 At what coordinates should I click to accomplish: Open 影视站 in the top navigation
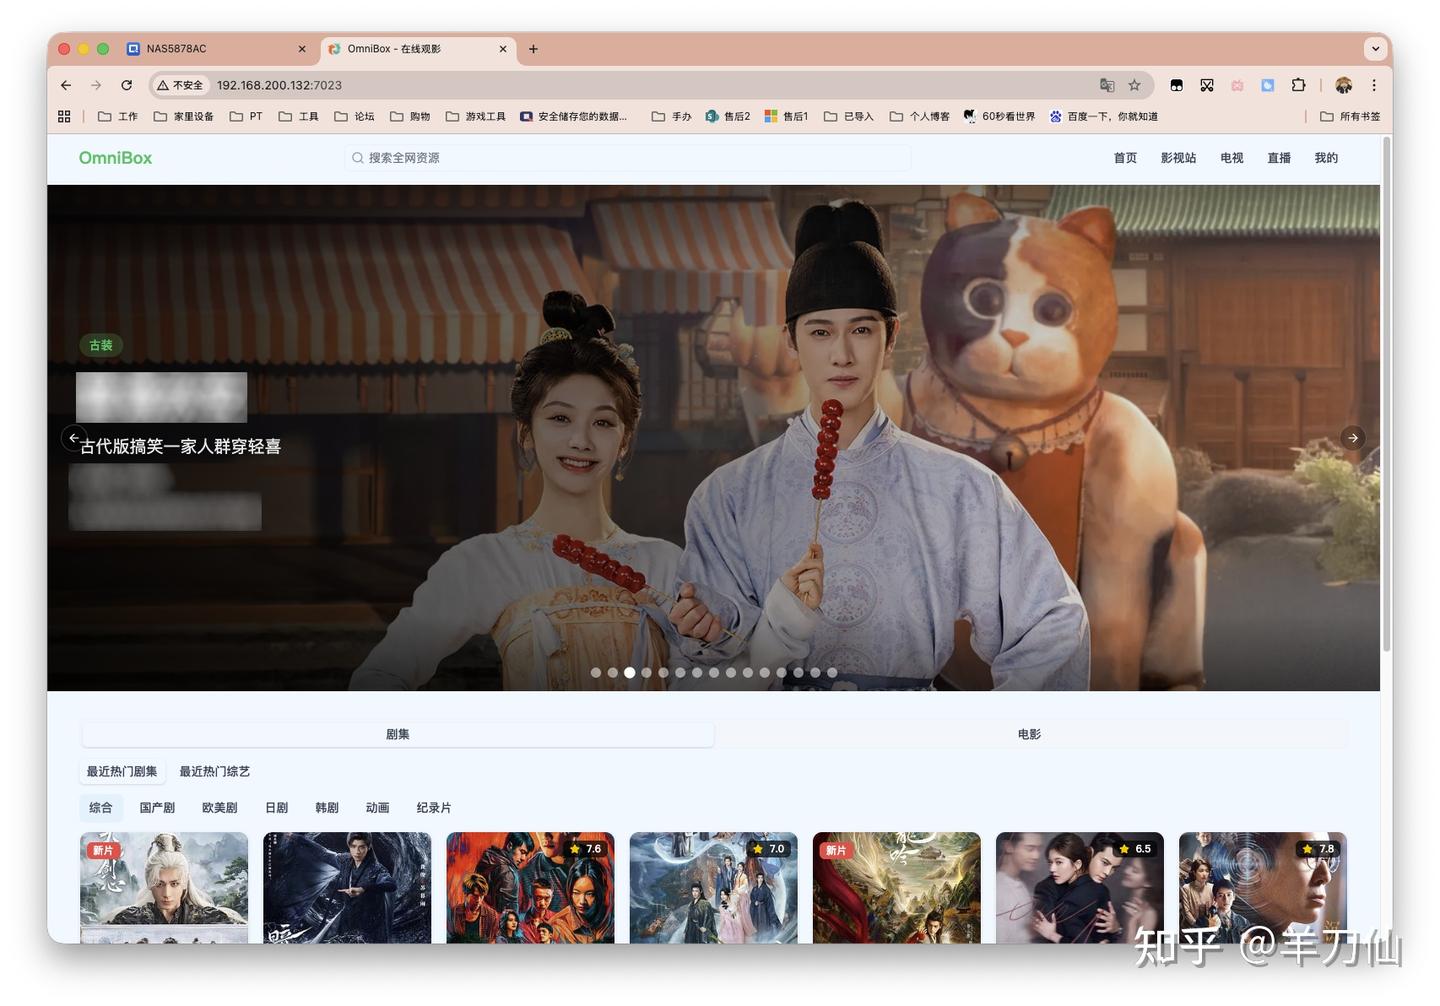[x=1178, y=158]
